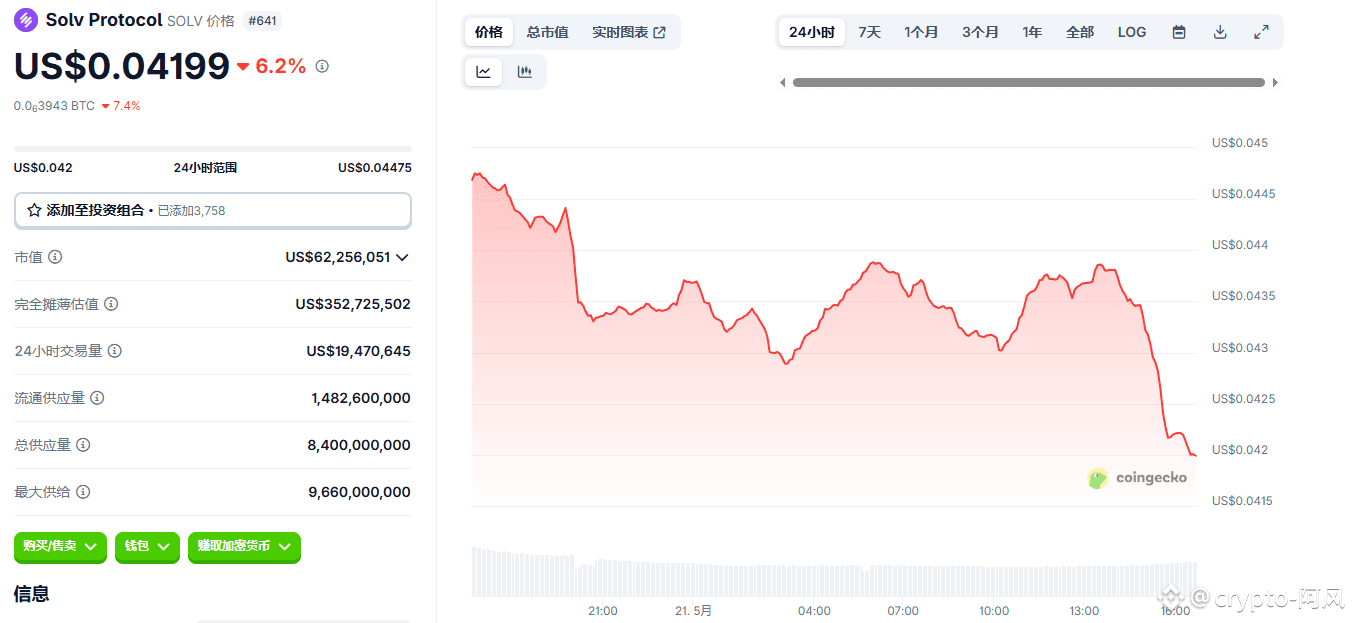The width and height of the screenshot is (1353, 623).
Task: Click the Solv Protocol purple logo icon
Action: coord(26,20)
